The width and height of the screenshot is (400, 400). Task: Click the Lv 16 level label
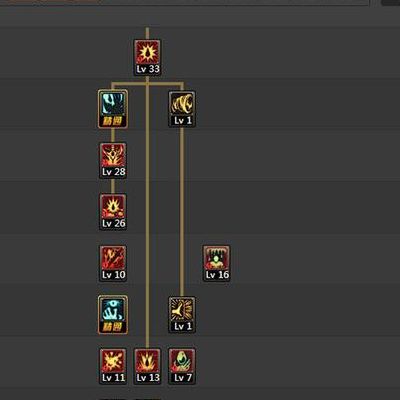coord(217,275)
